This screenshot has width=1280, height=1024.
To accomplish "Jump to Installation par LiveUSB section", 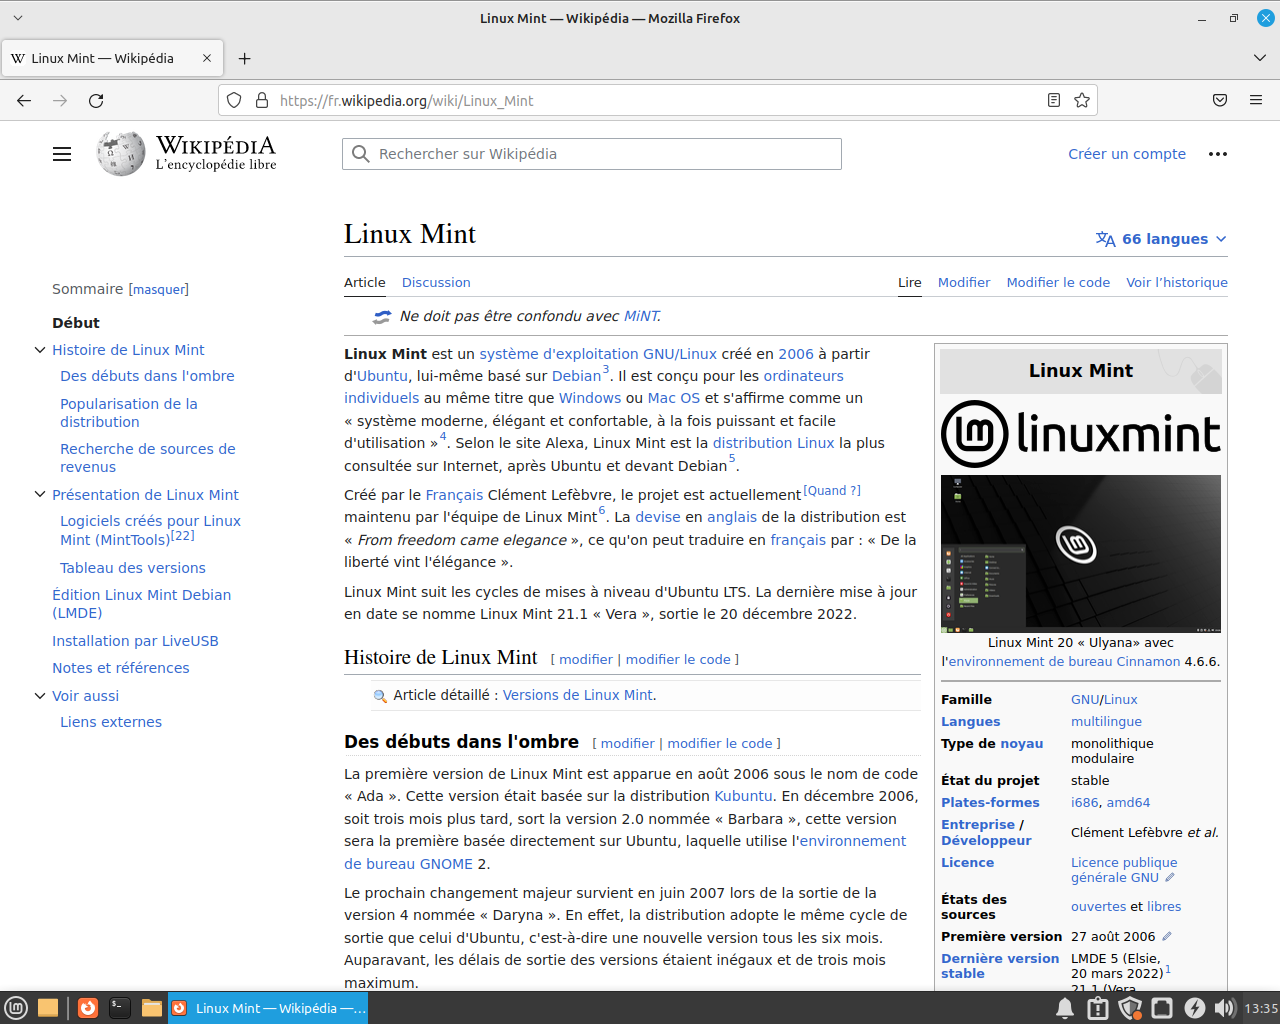I will (x=135, y=641).
